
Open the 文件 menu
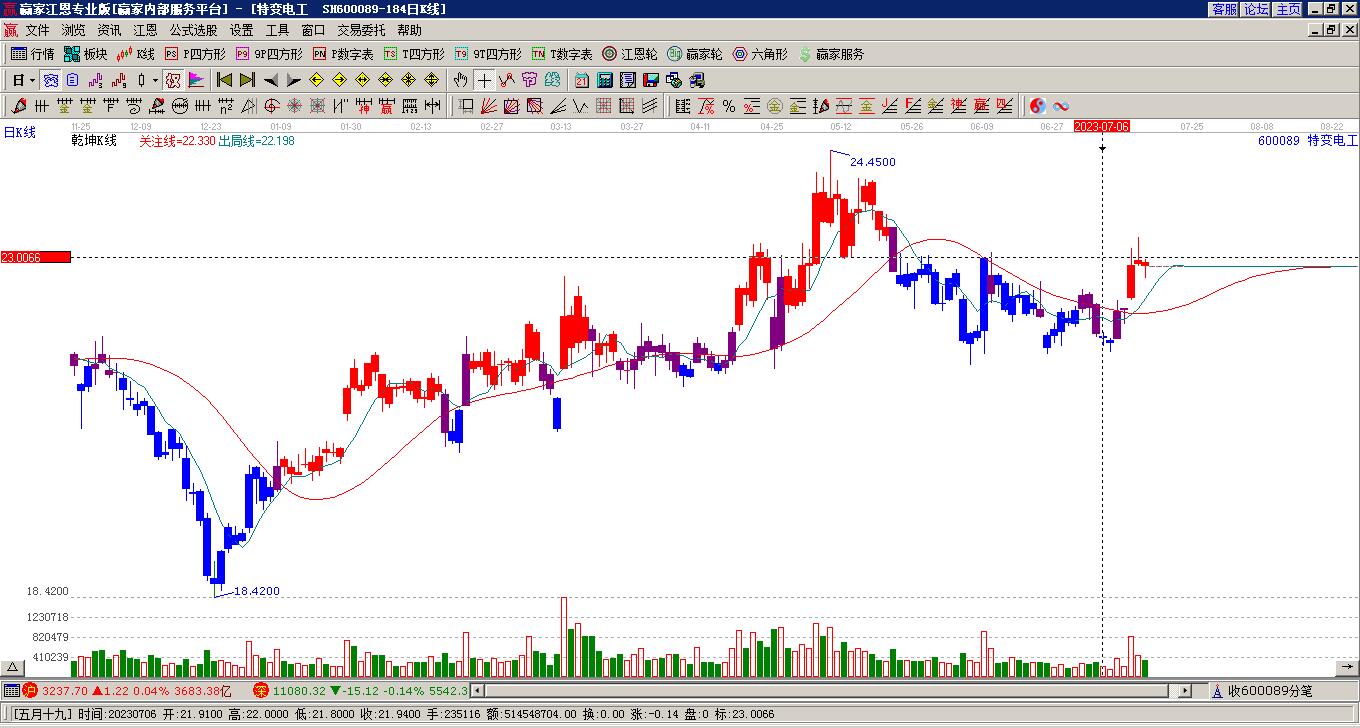[x=37, y=31]
